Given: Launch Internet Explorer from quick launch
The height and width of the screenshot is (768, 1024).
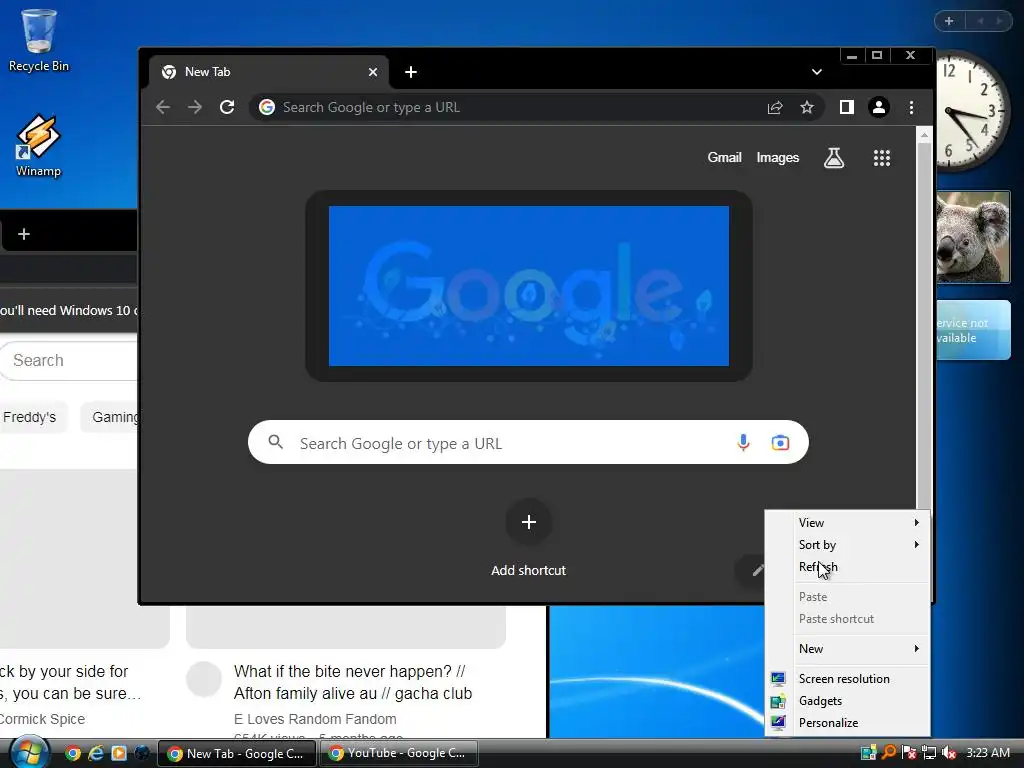Looking at the screenshot, I should [x=95, y=754].
